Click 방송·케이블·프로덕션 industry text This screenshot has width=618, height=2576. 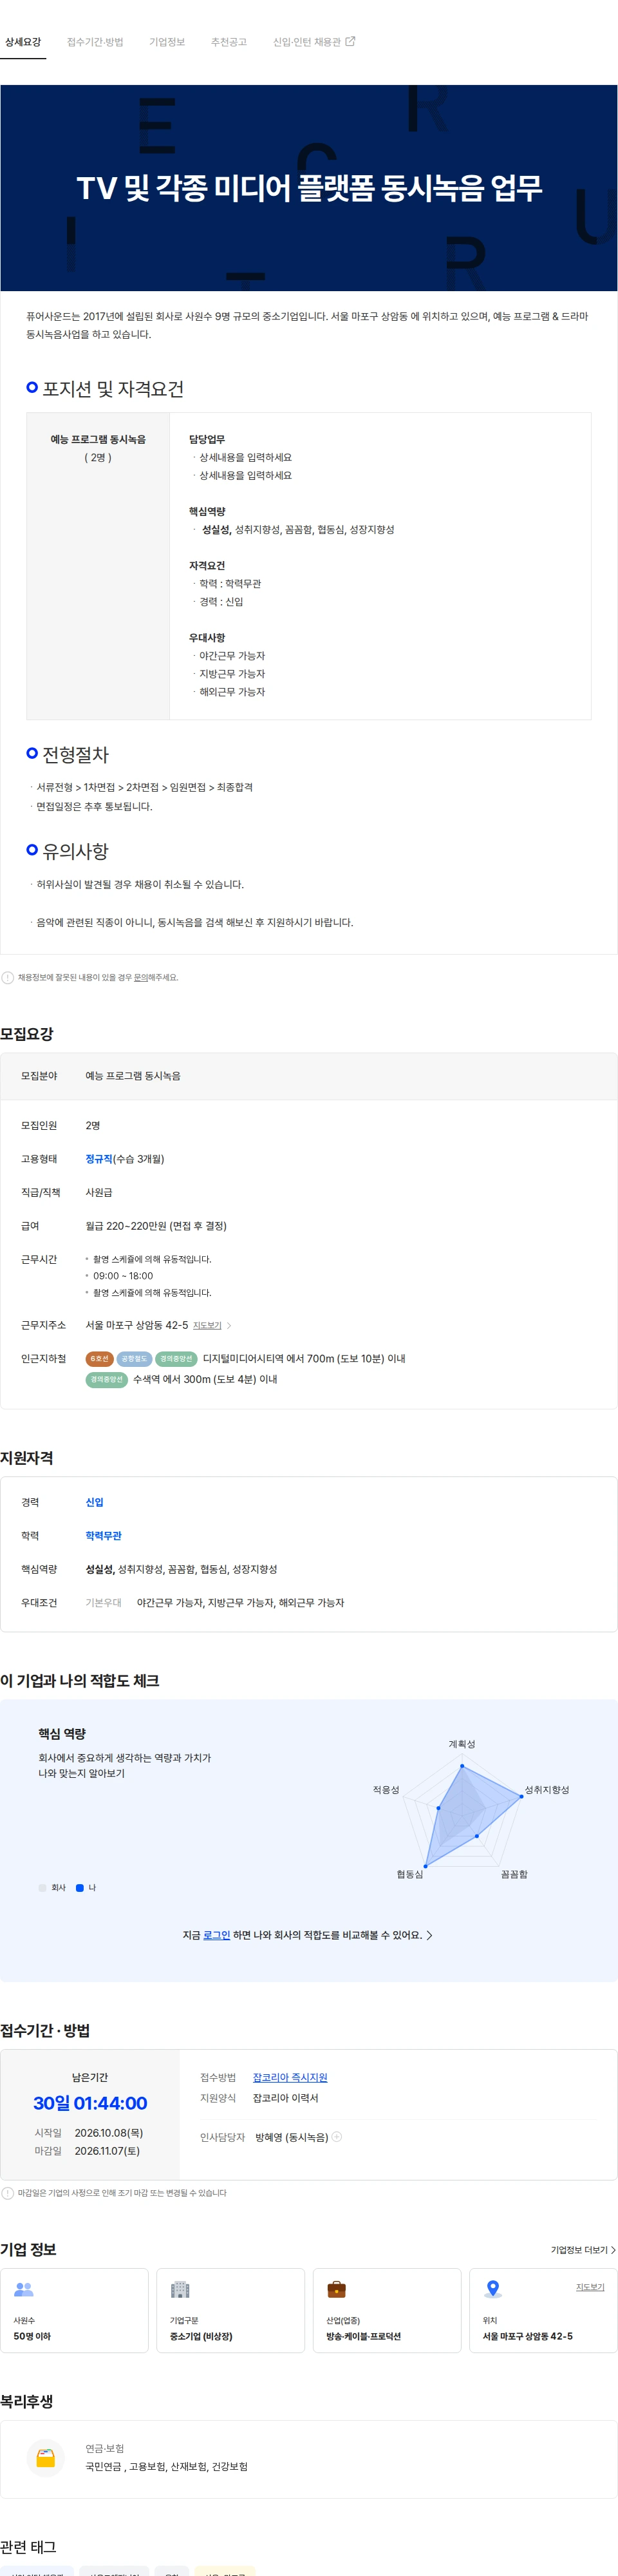point(364,2337)
